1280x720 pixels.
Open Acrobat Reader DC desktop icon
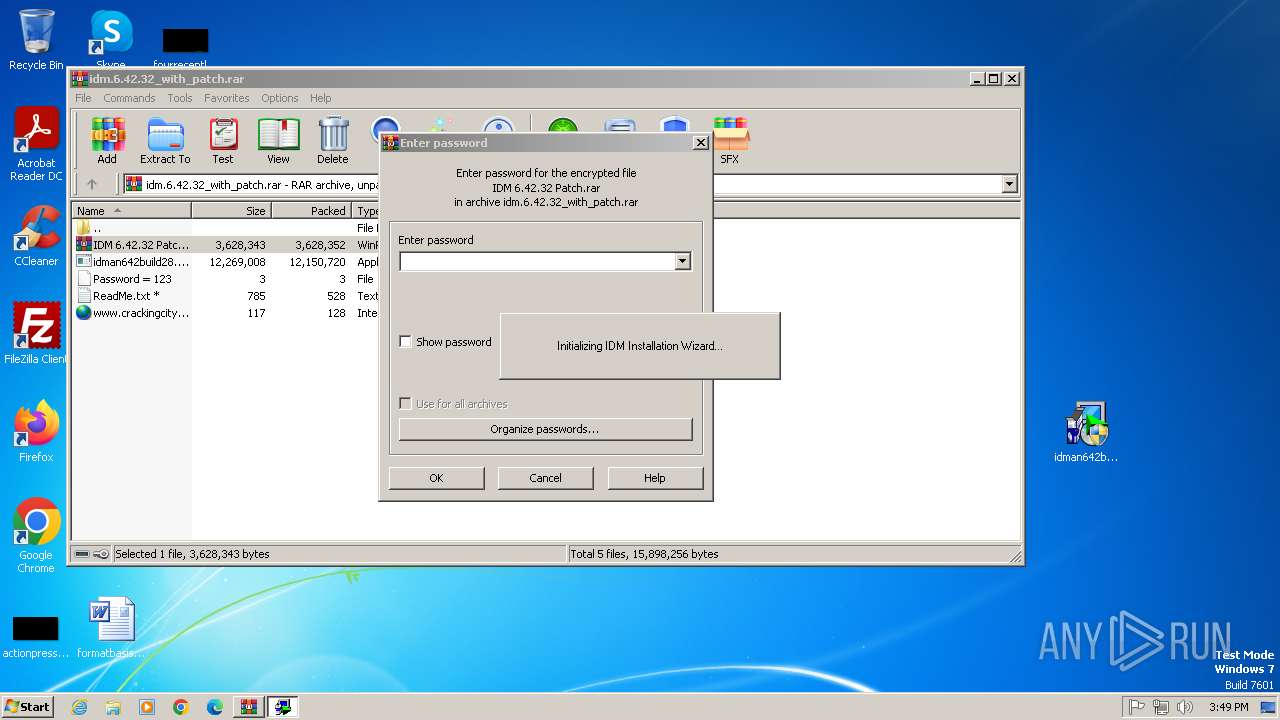click(36, 145)
